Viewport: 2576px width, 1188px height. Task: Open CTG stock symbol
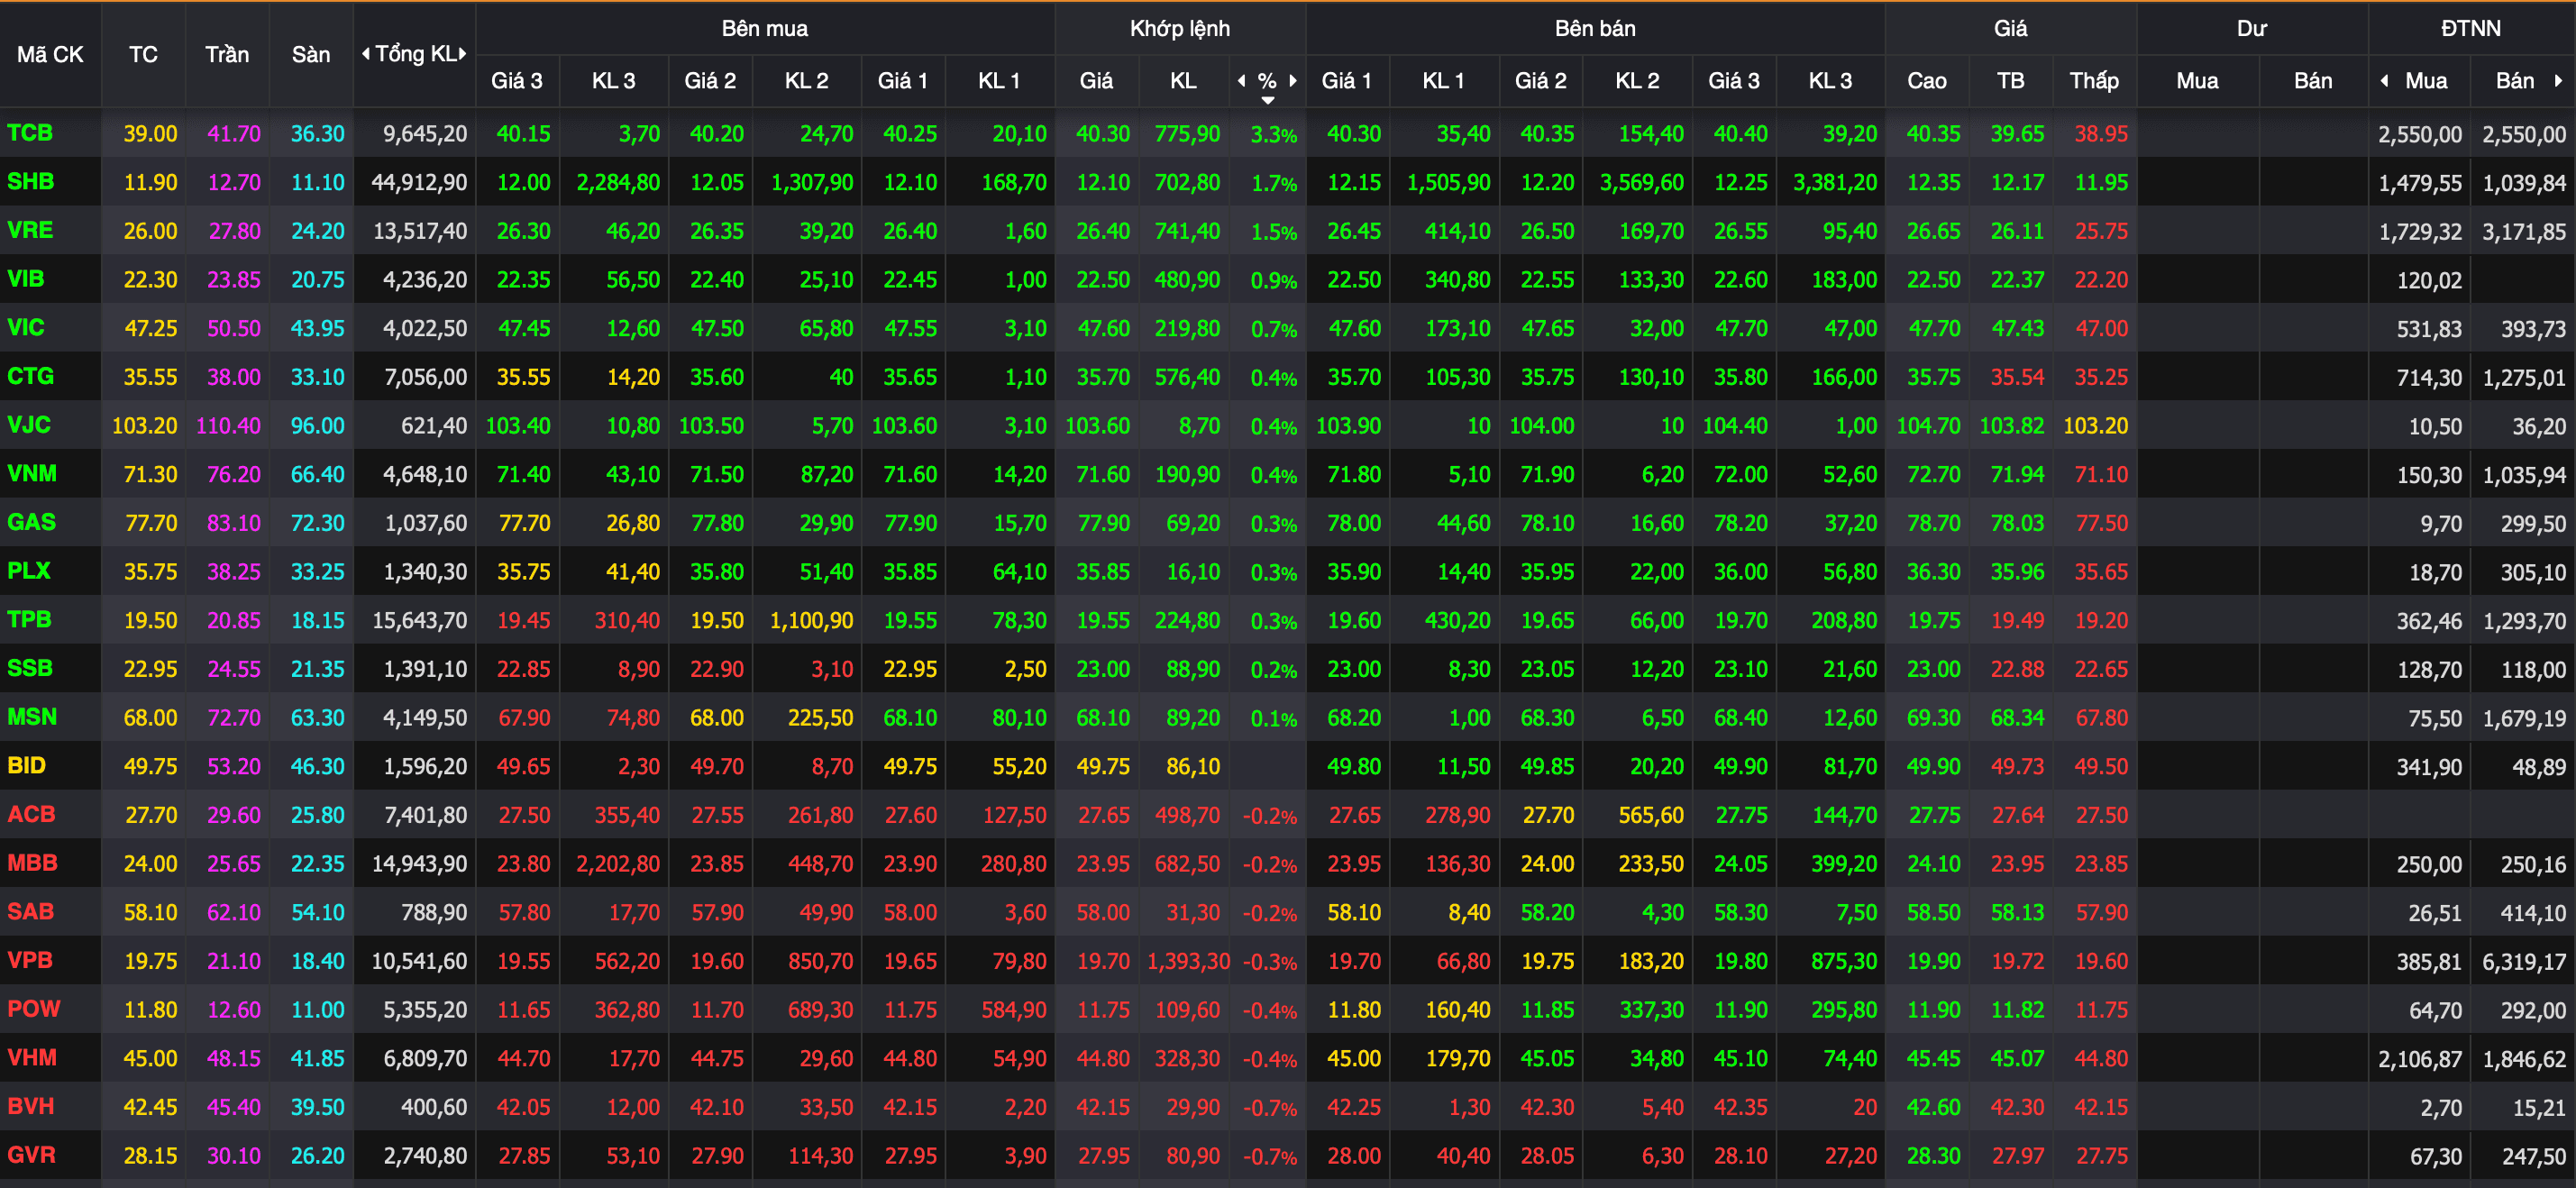coord(31,377)
